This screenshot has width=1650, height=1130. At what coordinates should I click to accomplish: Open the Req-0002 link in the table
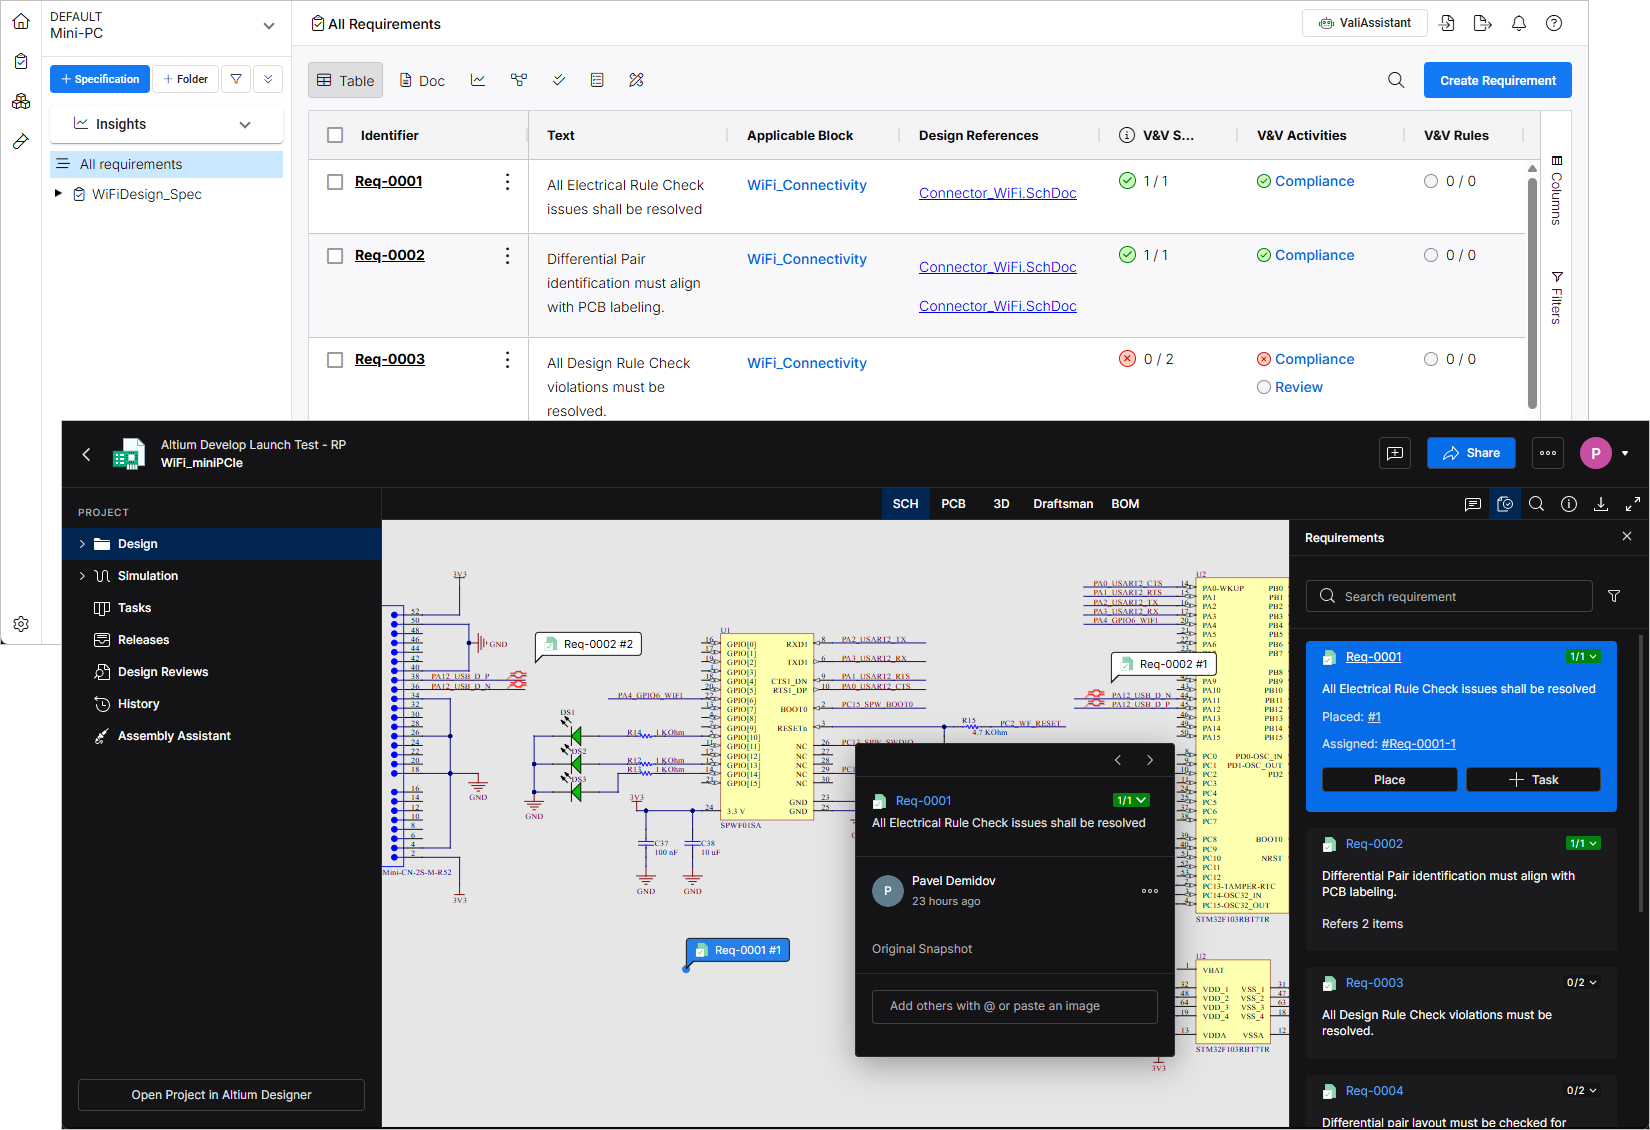[x=390, y=255]
